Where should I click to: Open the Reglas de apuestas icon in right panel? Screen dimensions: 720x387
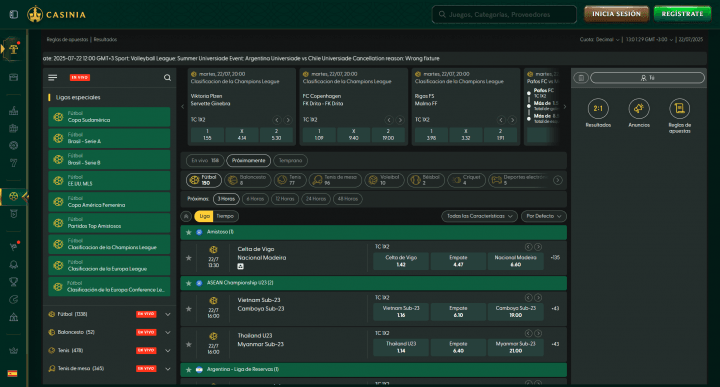680,109
